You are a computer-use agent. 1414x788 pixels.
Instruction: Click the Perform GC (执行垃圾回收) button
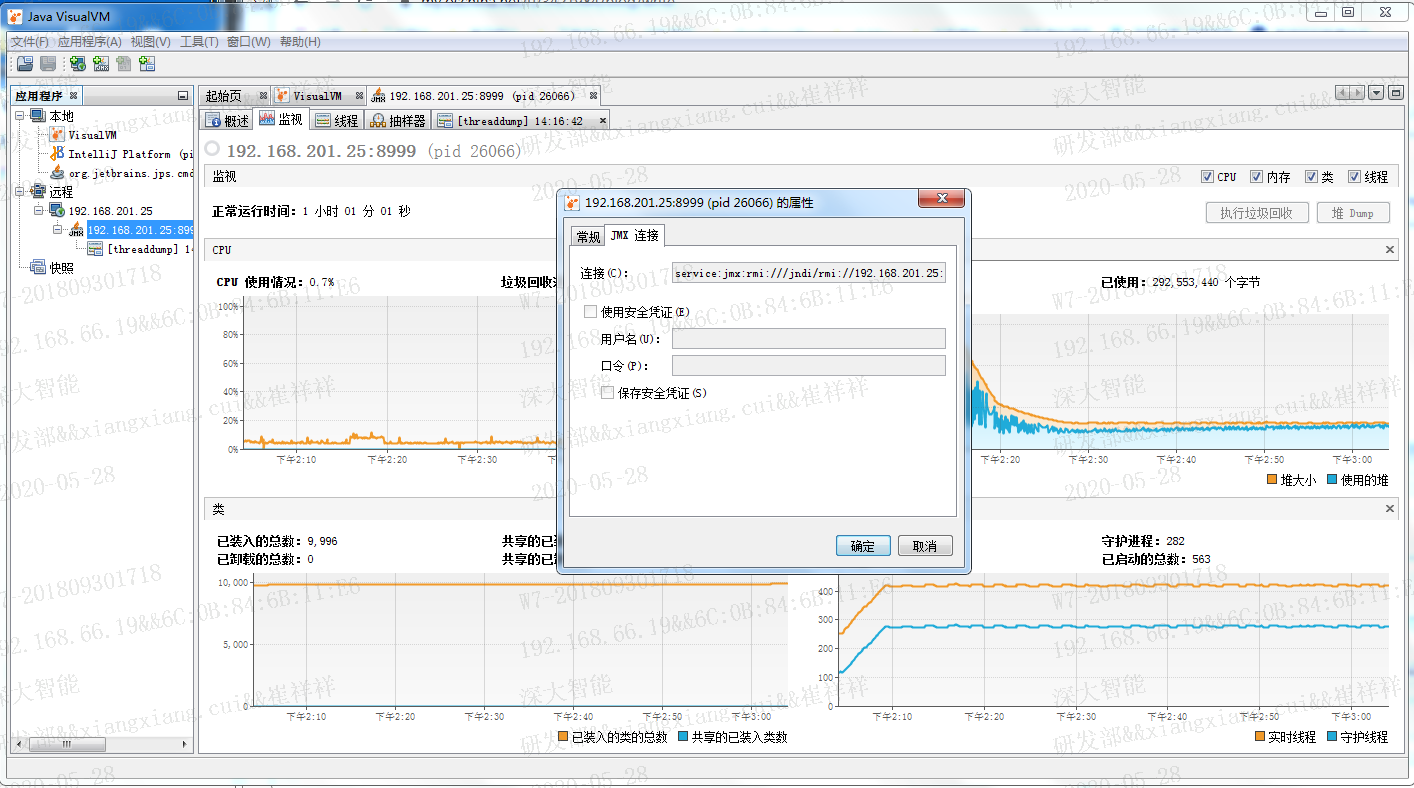(x=1257, y=213)
